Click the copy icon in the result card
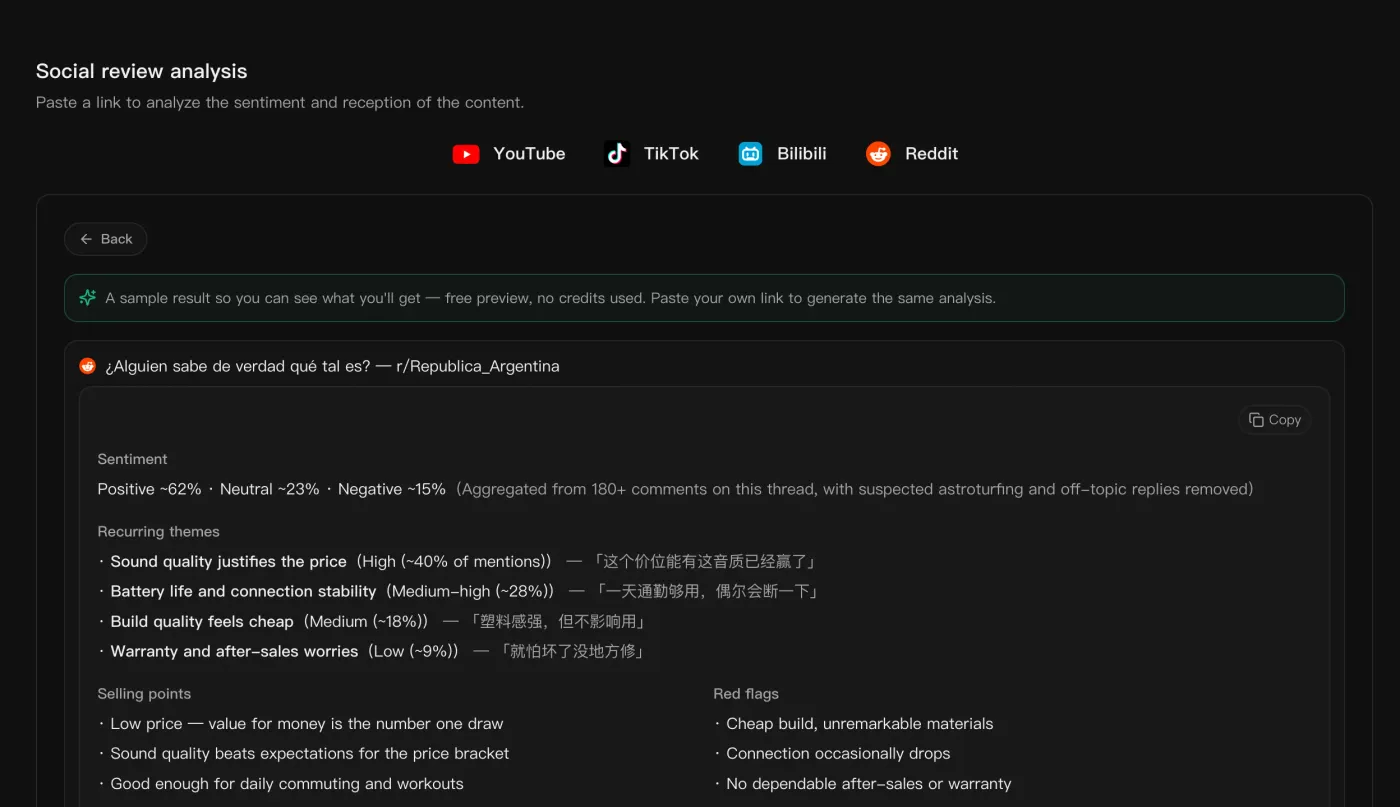This screenshot has width=1400, height=807. pyautogui.click(x=1256, y=420)
